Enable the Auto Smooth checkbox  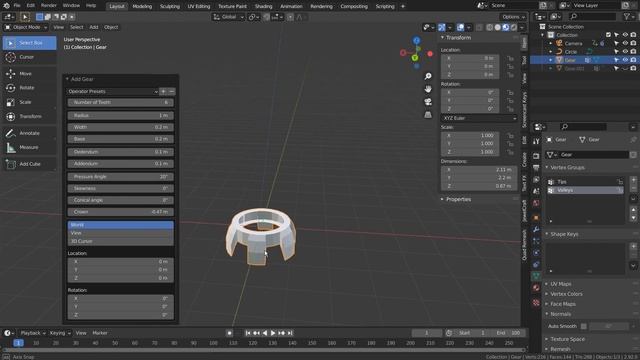(584, 326)
